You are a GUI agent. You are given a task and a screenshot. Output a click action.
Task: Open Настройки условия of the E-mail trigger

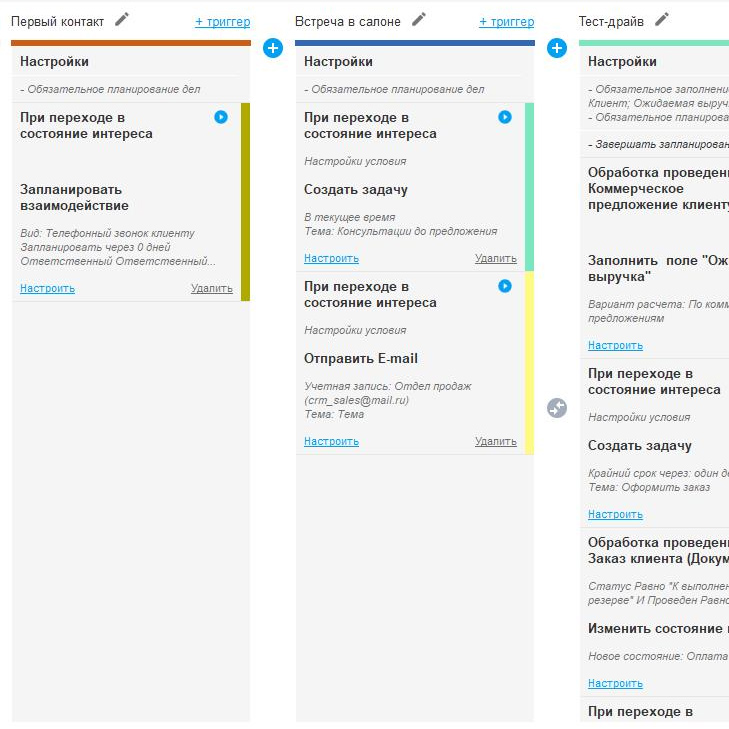(x=355, y=330)
